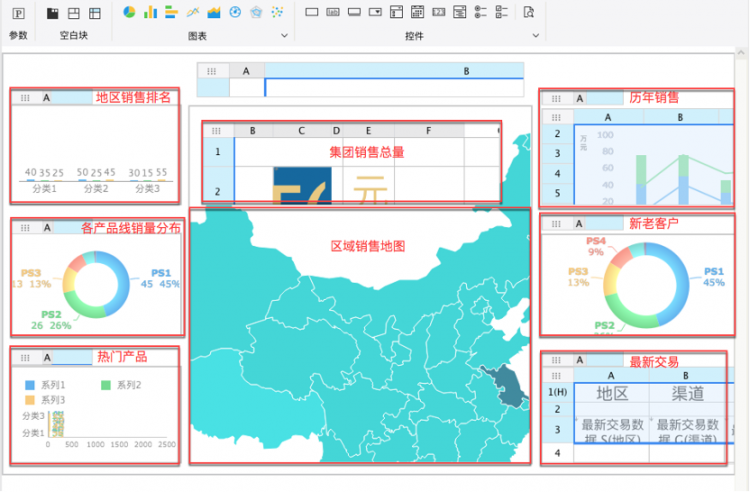This screenshot has height=492, width=750.
Task: Add the dropdown tree widget
Action: (x=460, y=12)
